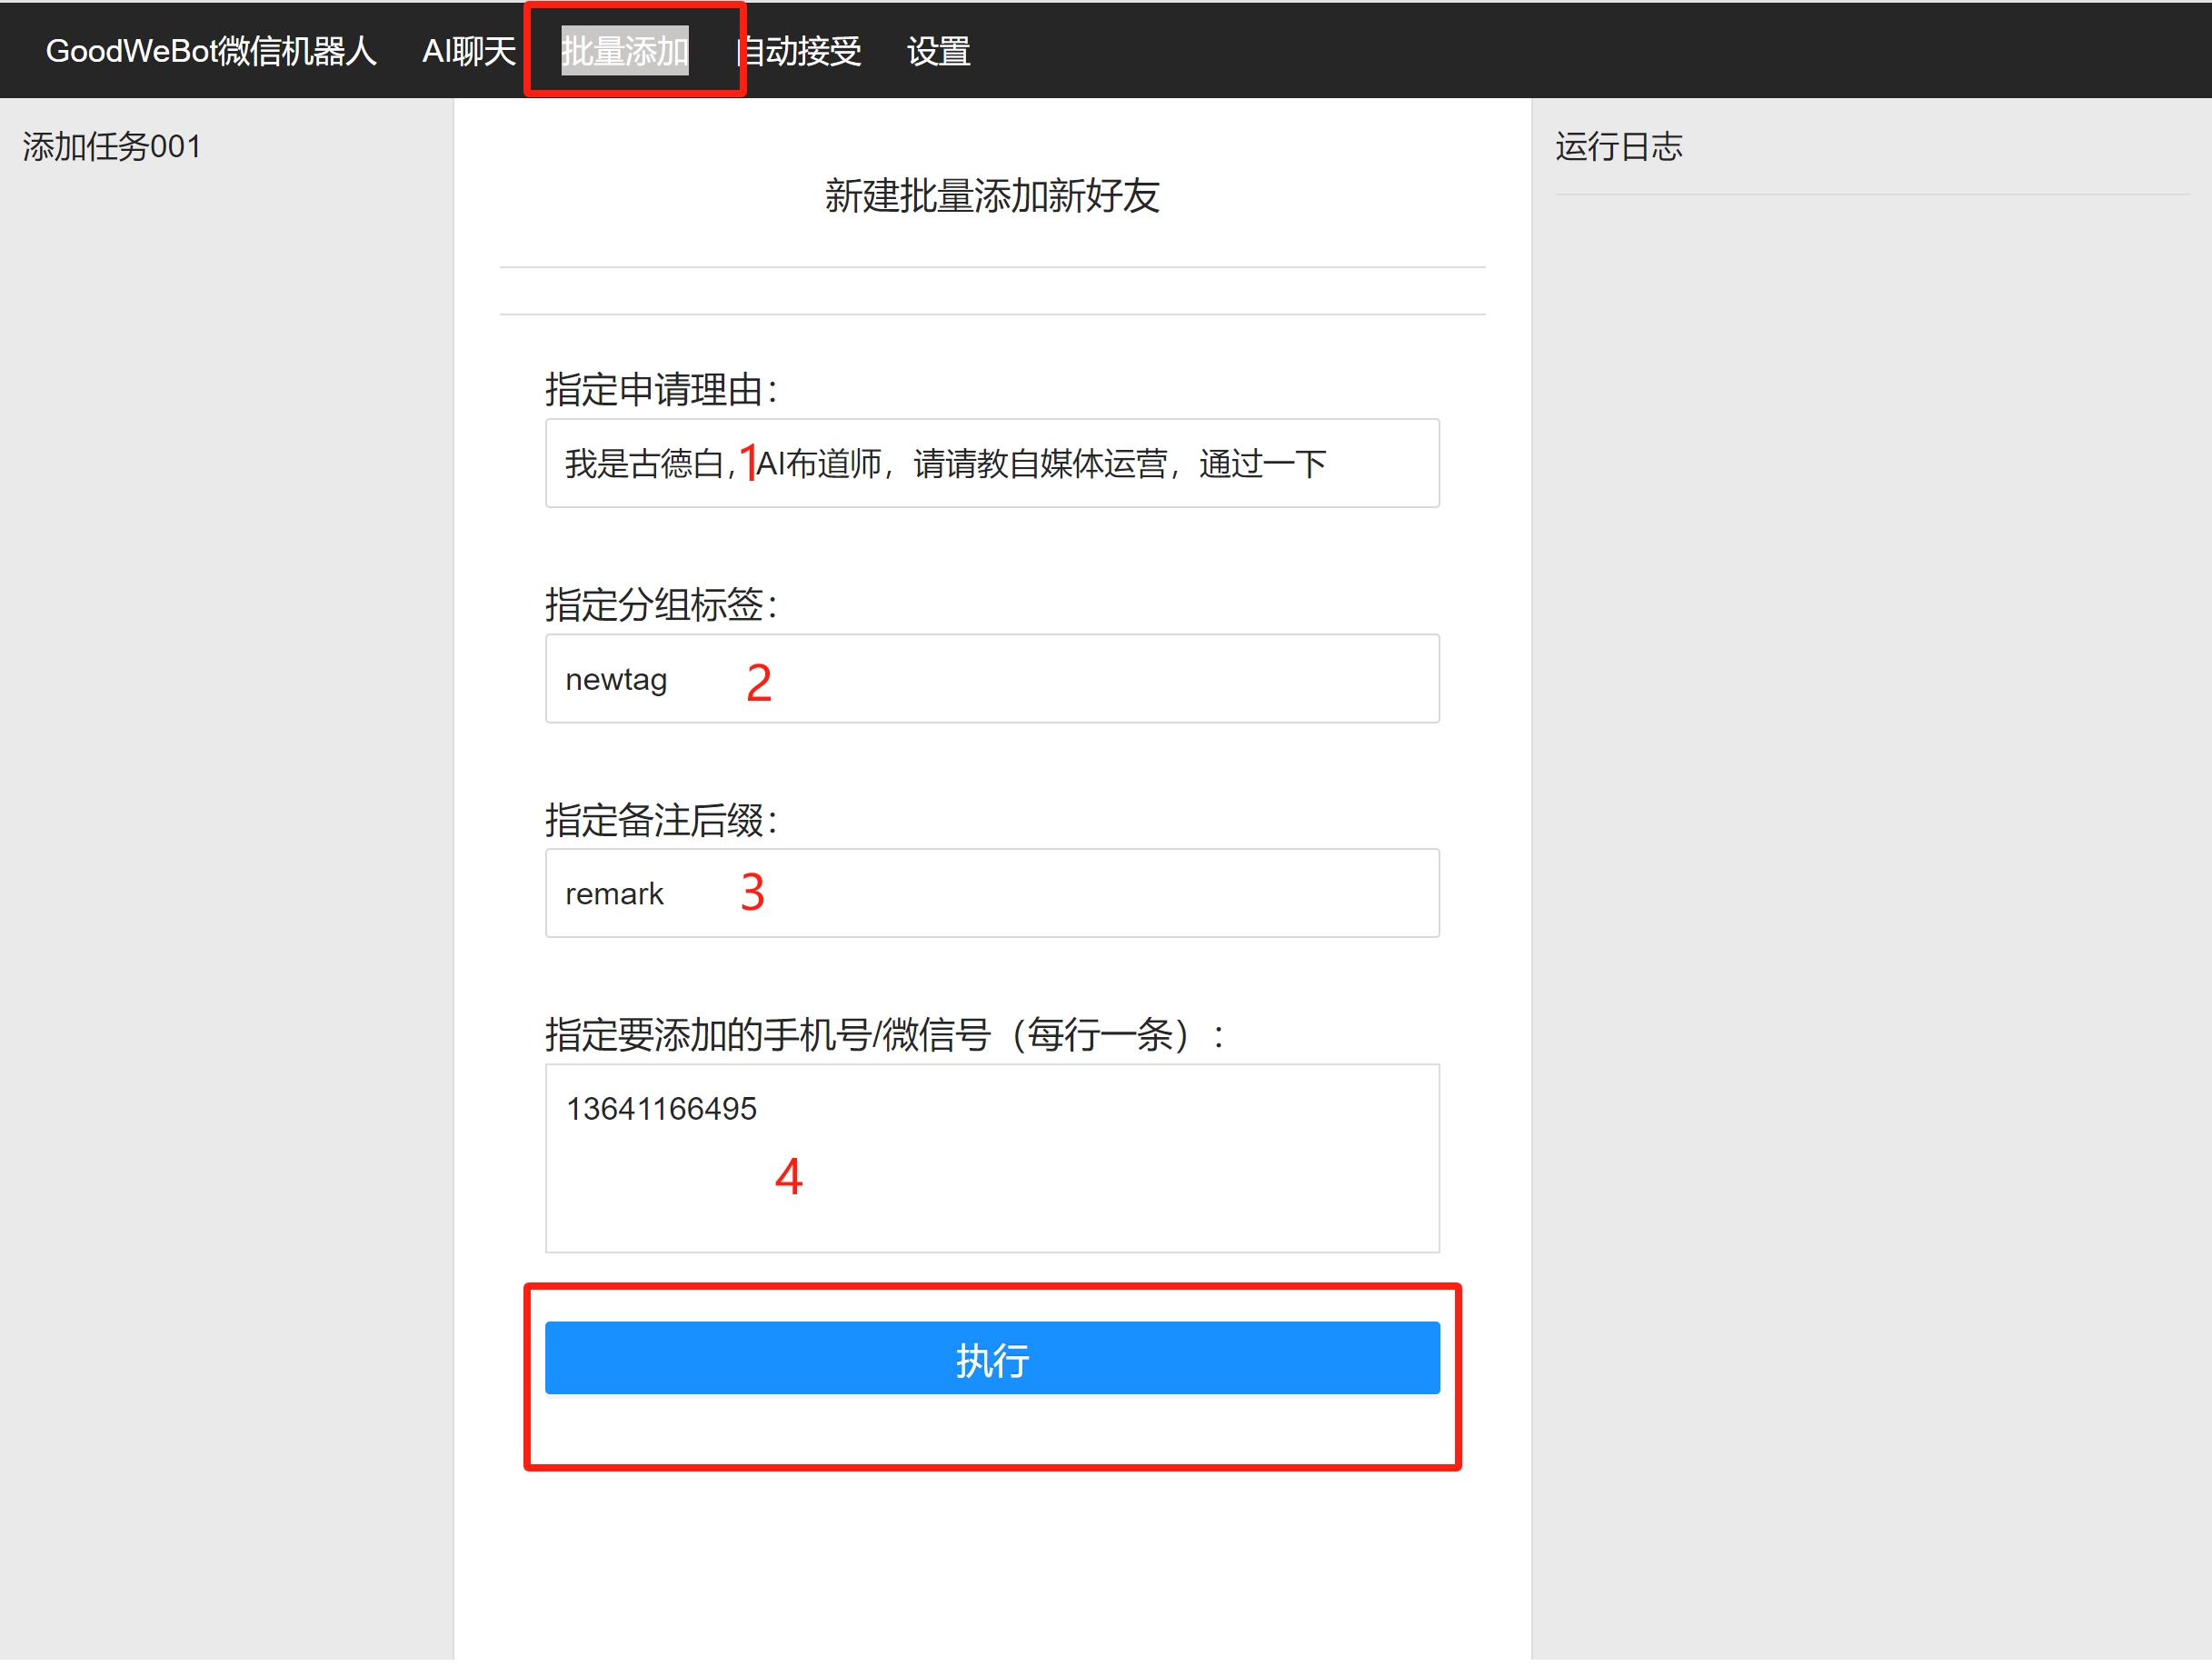This screenshot has height=1676, width=2212.
Task: Click the 指定申请理由 label
Action: click(x=661, y=389)
